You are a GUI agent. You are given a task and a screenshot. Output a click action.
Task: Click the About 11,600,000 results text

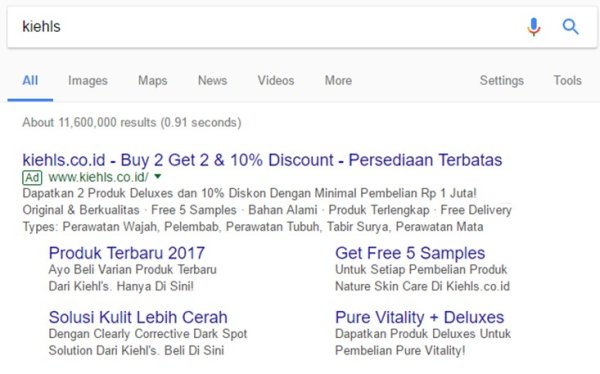tap(132, 122)
